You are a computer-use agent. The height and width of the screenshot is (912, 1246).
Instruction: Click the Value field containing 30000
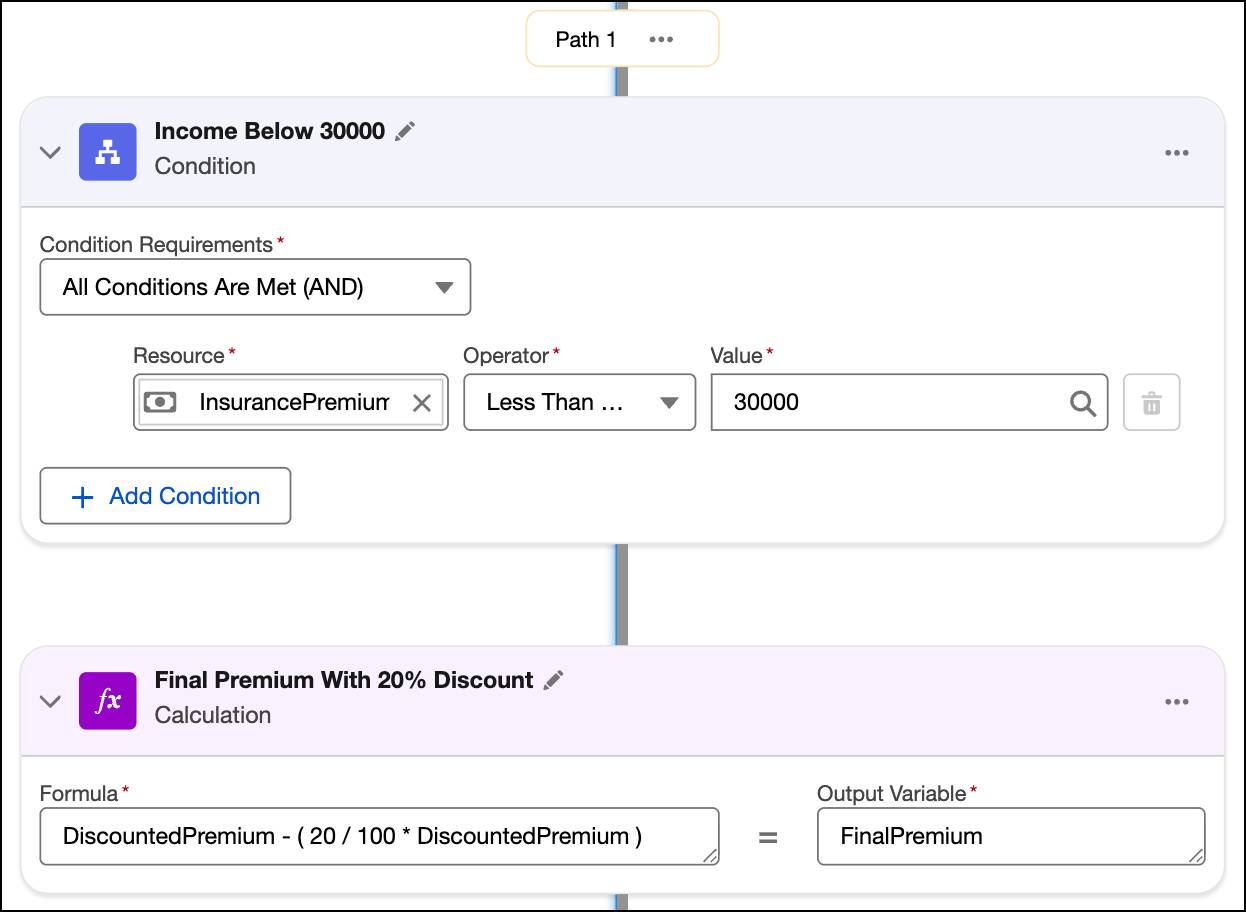pyautogui.click(x=890, y=403)
